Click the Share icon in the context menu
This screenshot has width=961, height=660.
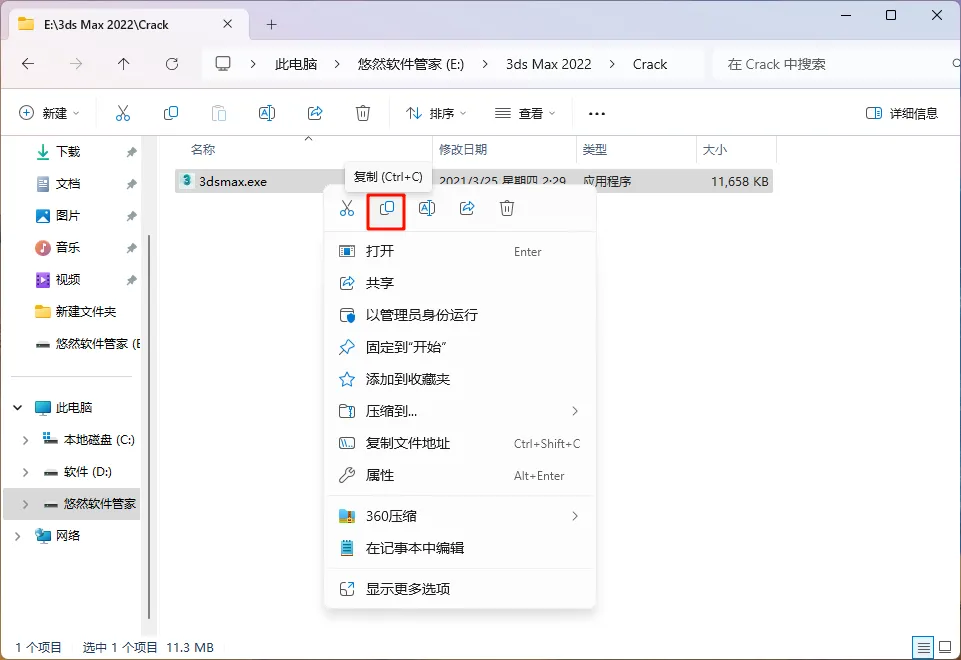click(467, 208)
